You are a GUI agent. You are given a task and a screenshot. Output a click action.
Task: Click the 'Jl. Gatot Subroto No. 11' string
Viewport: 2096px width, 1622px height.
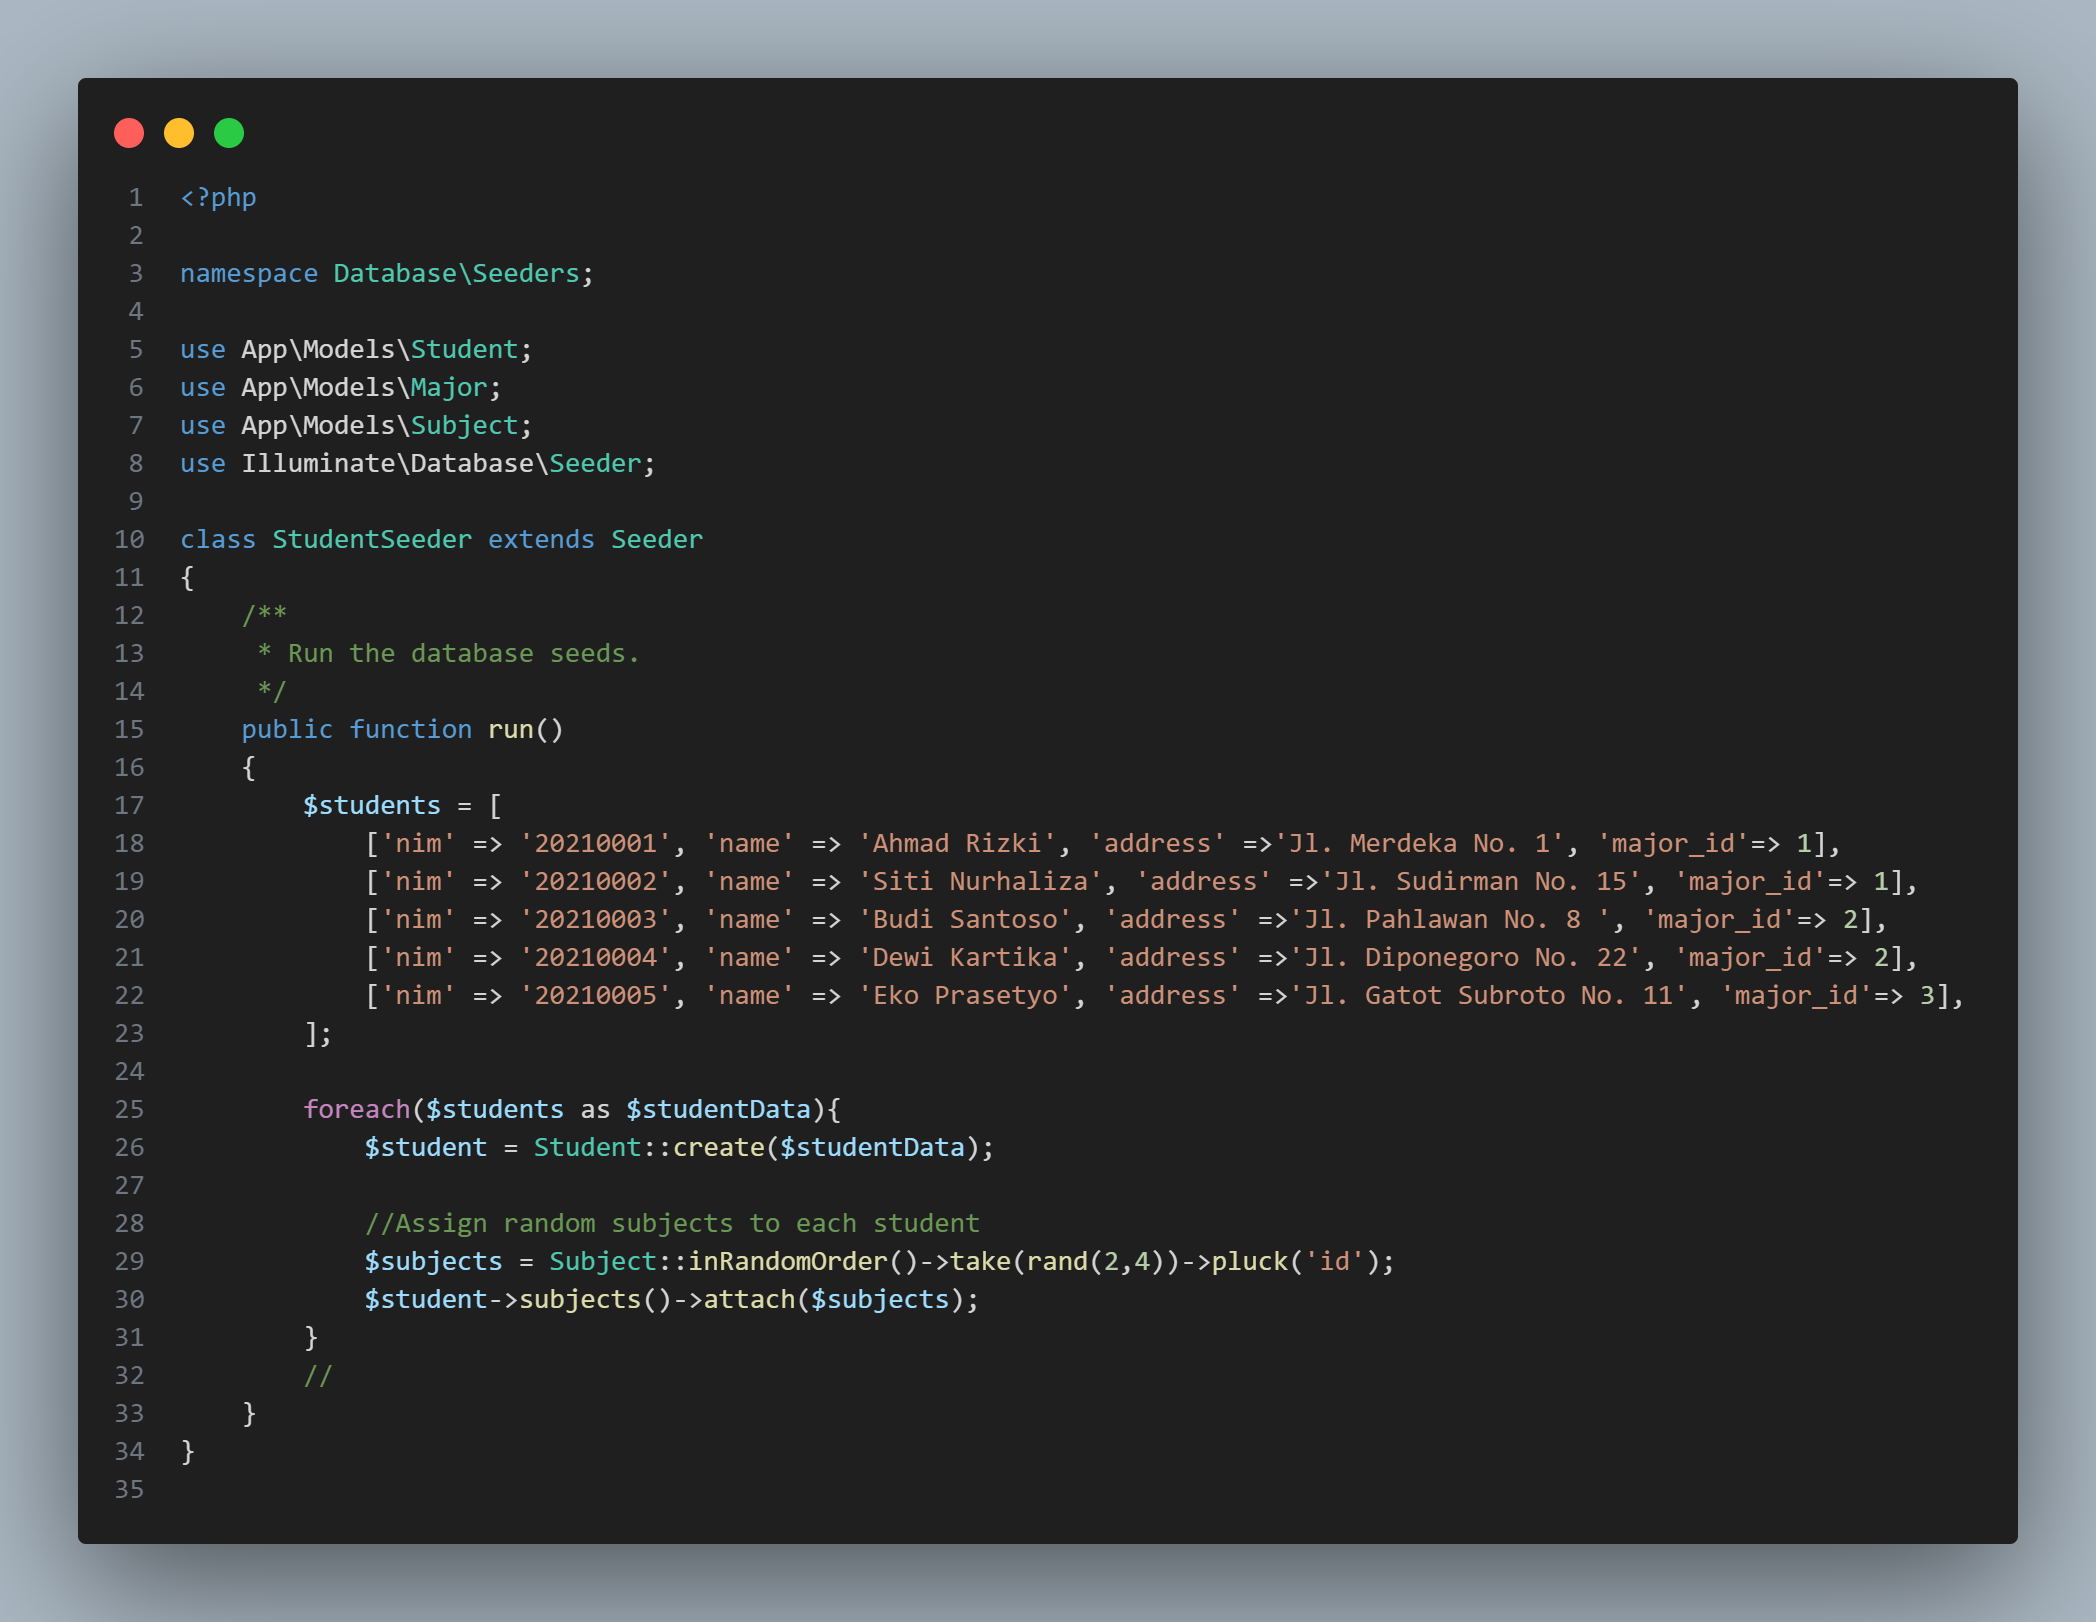tap(1495, 996)
